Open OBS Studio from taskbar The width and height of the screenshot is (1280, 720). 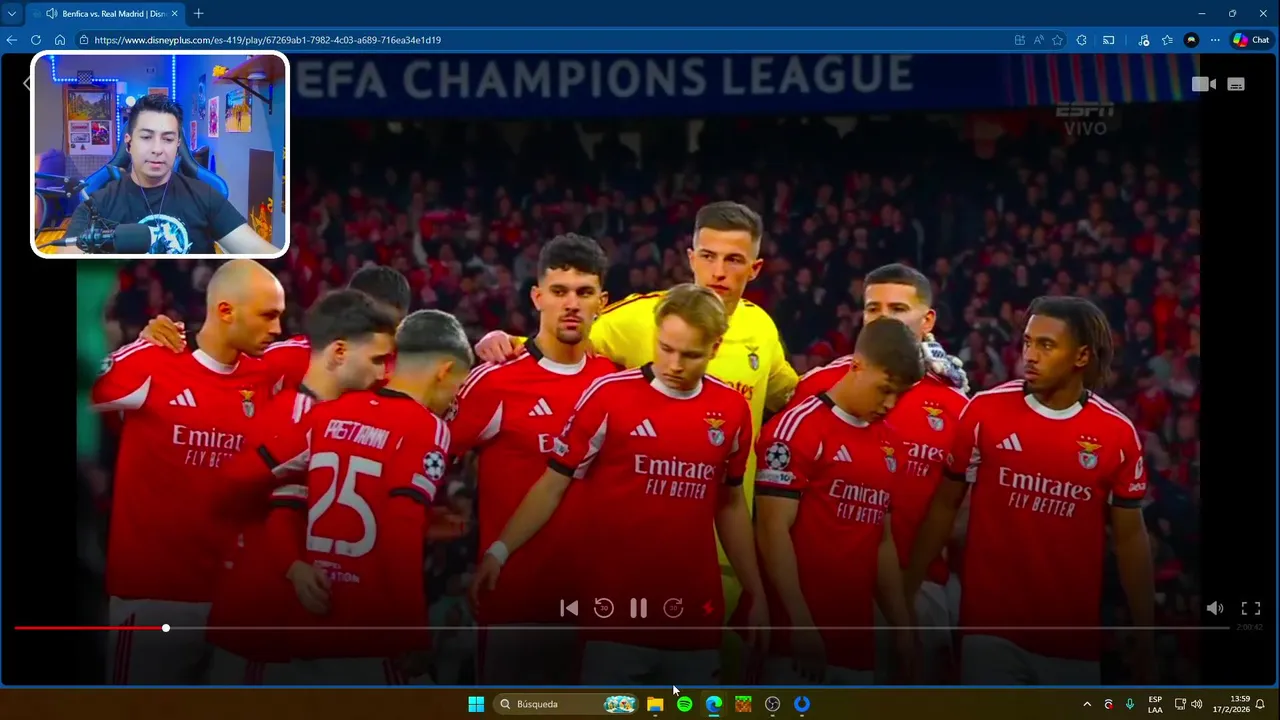(x=772, y=704)
